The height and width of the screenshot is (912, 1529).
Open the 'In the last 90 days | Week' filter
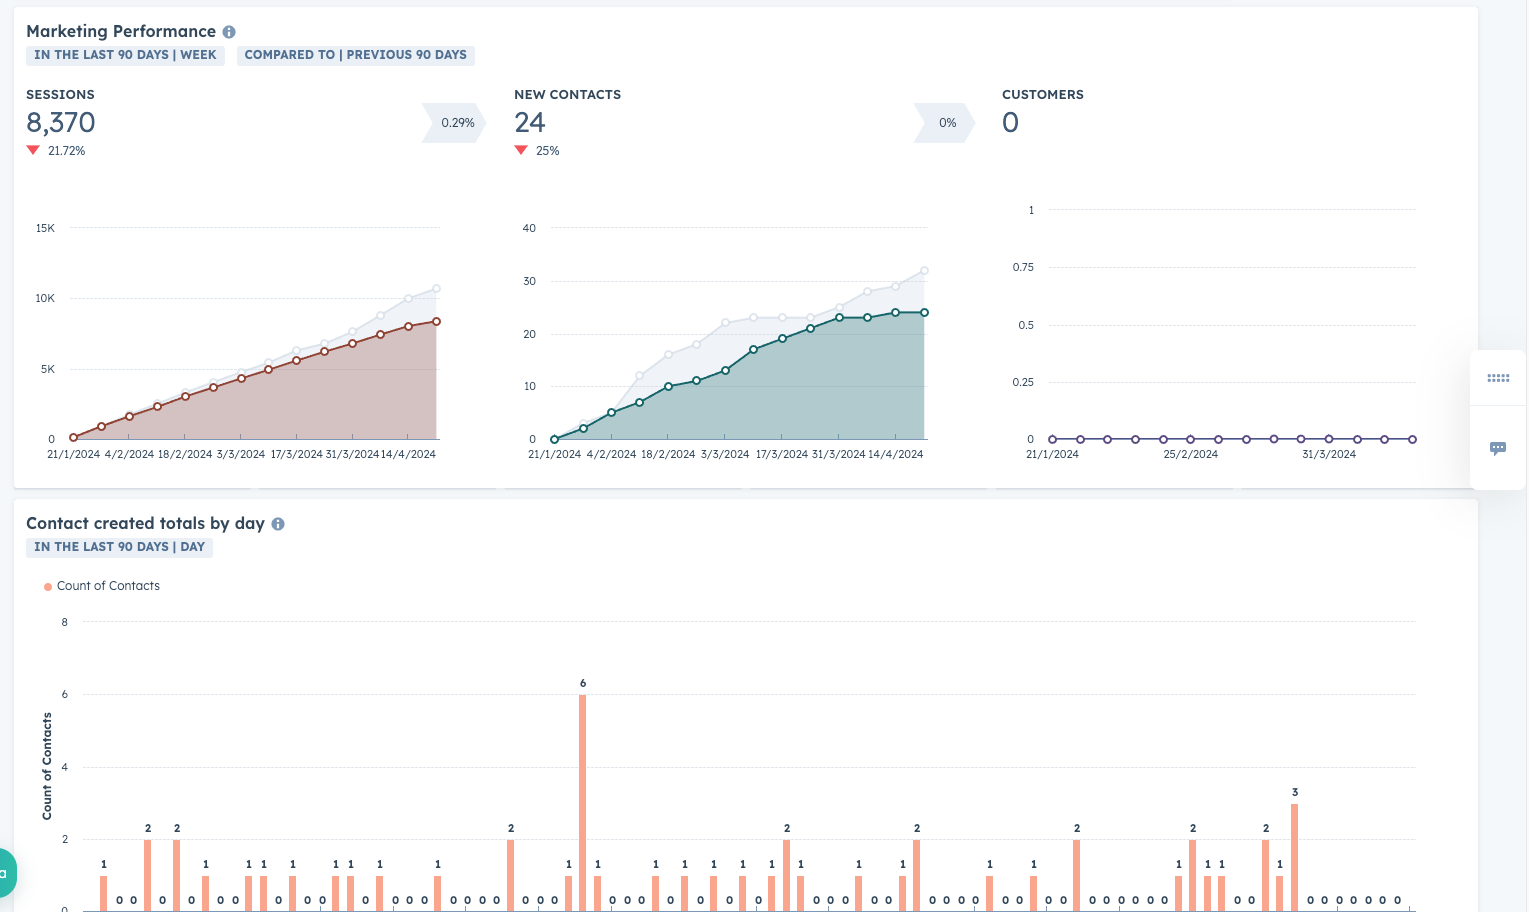tap(125, 55)
